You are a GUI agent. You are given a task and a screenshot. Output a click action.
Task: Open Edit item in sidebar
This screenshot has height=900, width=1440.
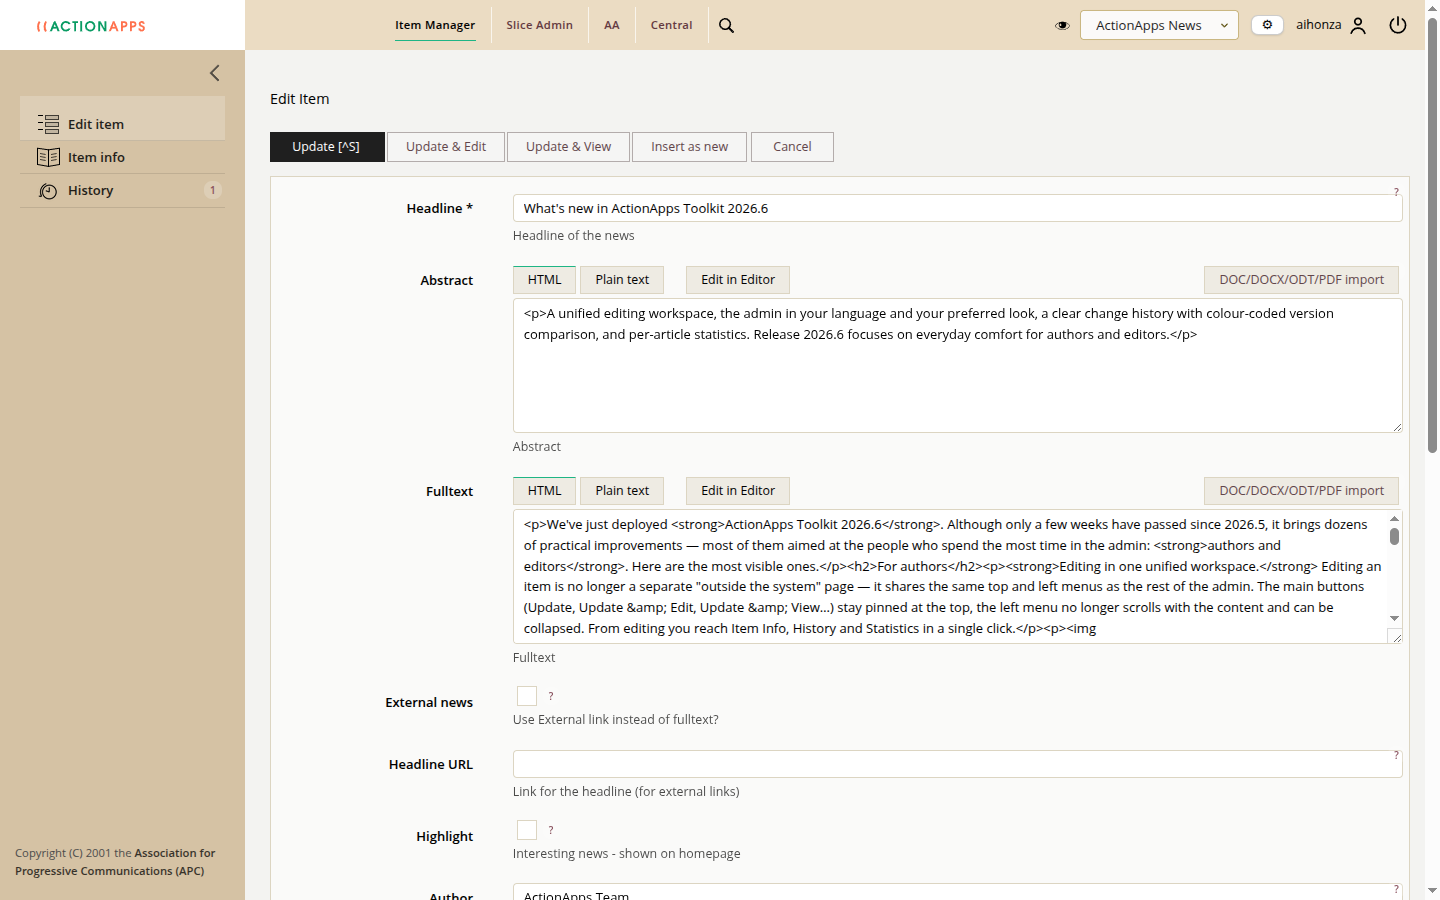122,124
